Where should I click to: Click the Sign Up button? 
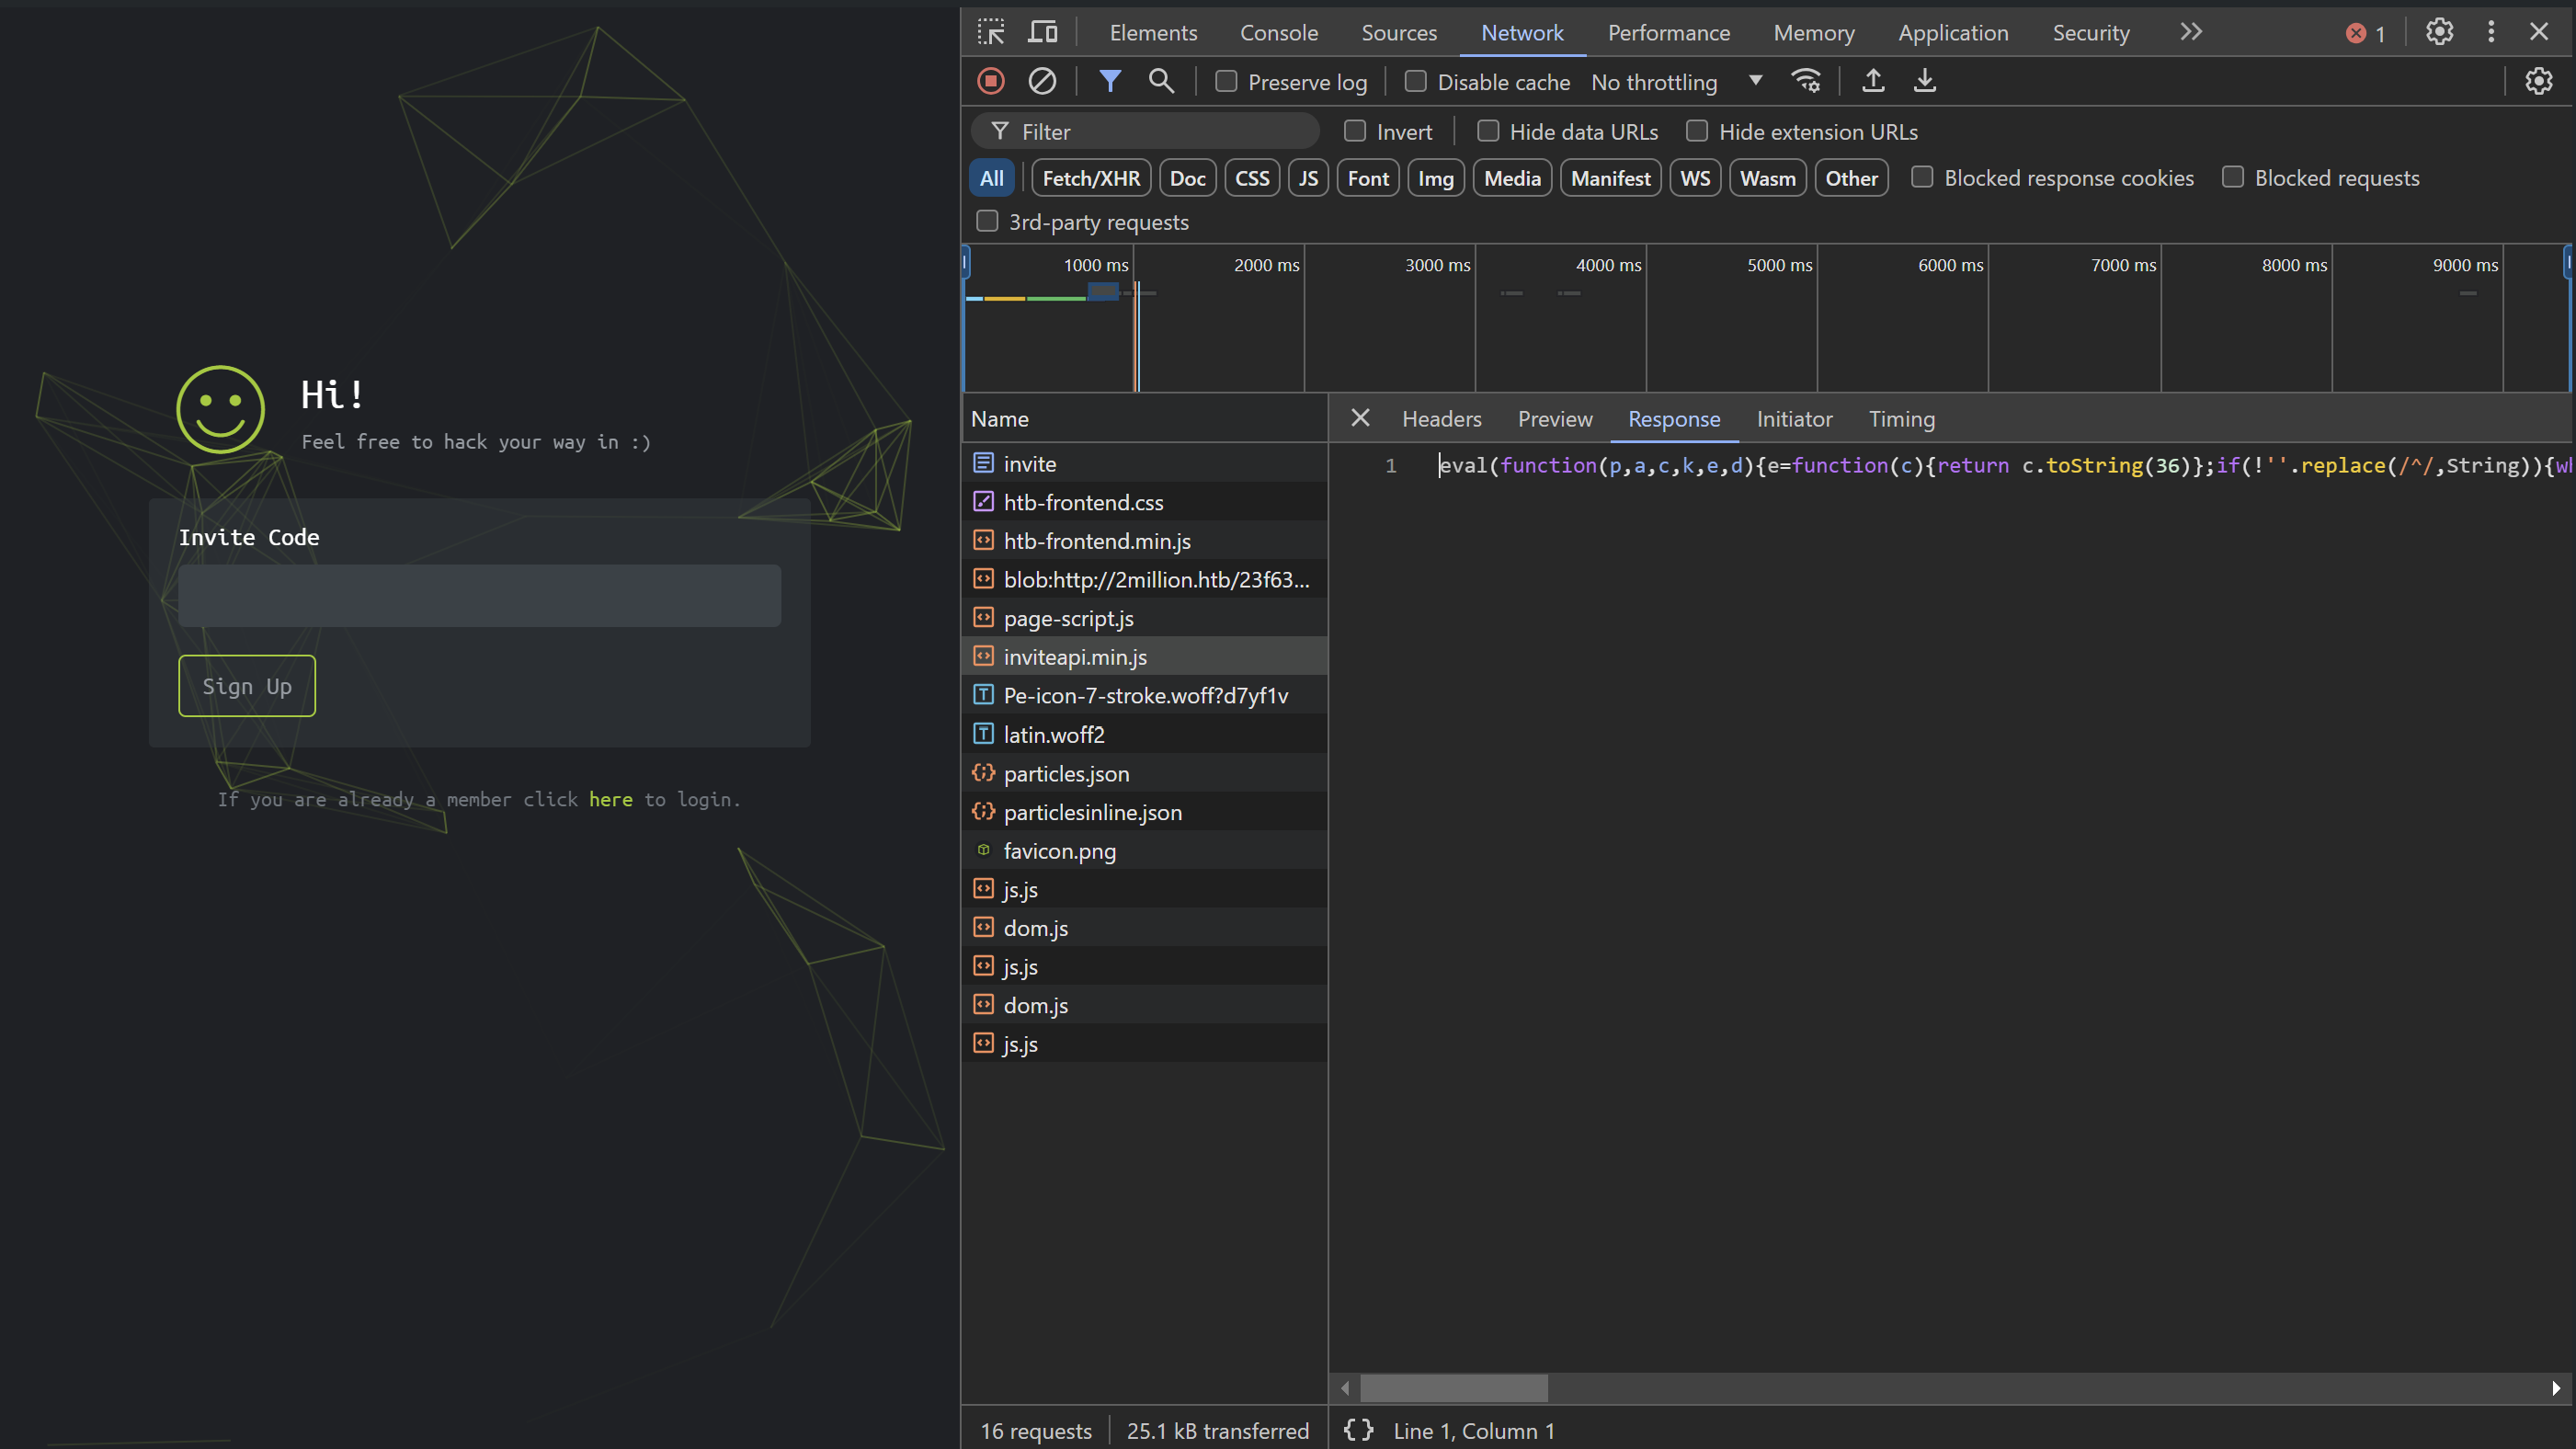245,687
